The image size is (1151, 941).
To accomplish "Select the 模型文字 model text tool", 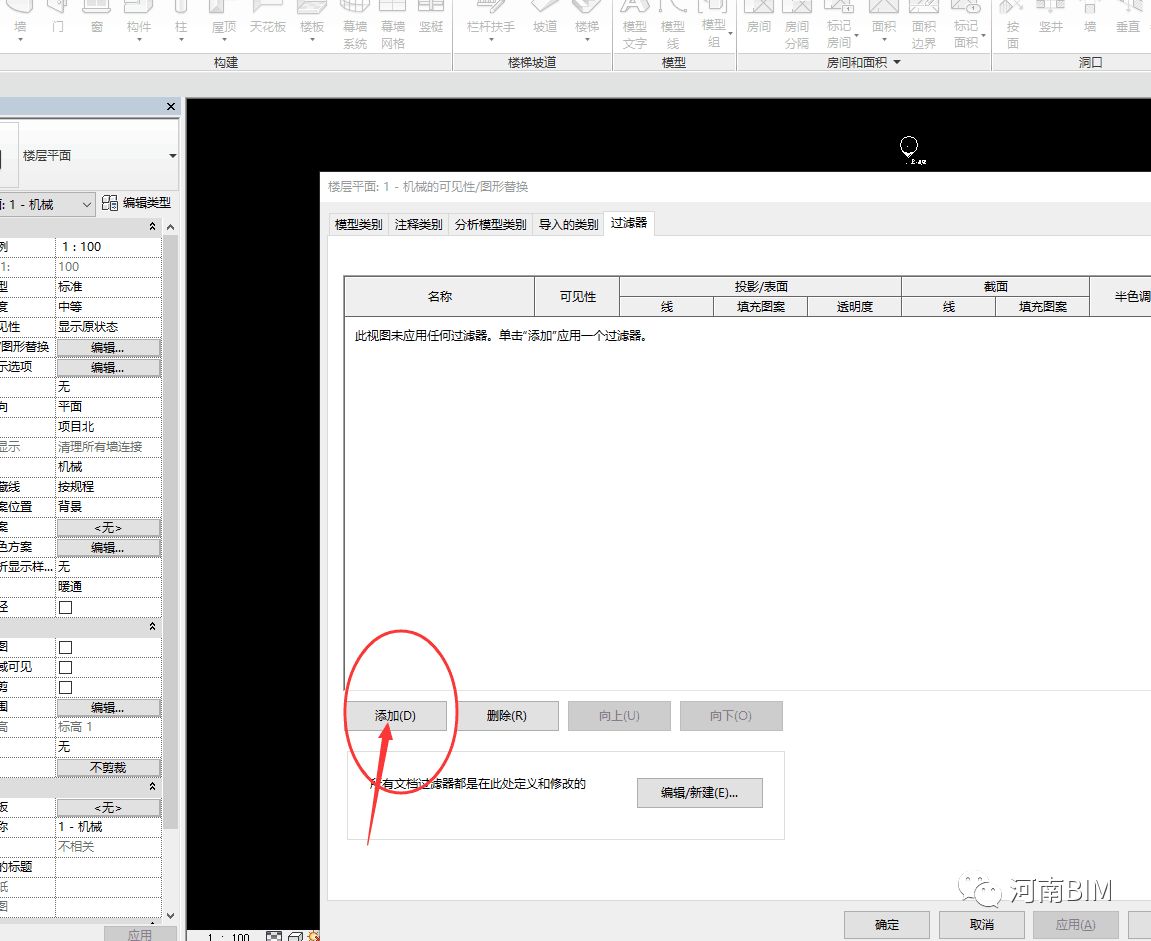I will (634, 26).
